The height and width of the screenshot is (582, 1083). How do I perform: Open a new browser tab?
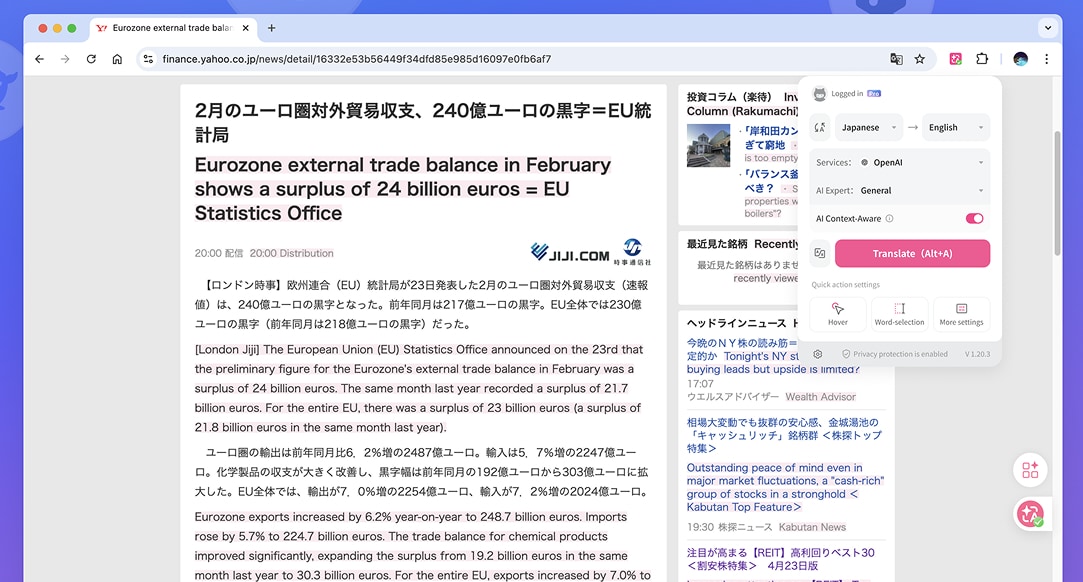[271, 28]
